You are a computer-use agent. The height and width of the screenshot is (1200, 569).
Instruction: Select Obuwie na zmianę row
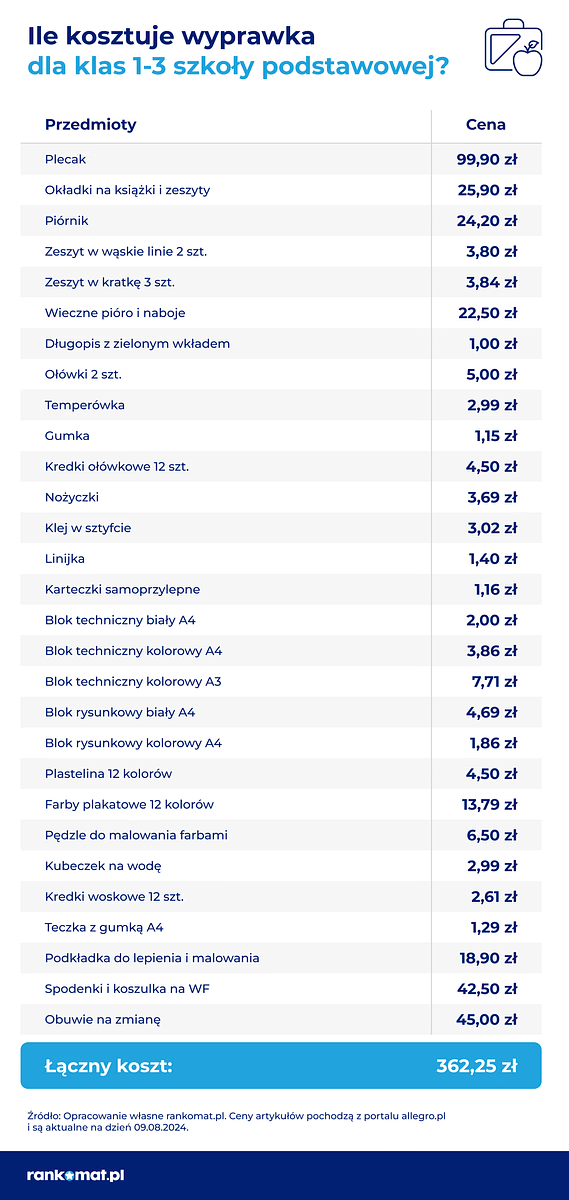282,1019
